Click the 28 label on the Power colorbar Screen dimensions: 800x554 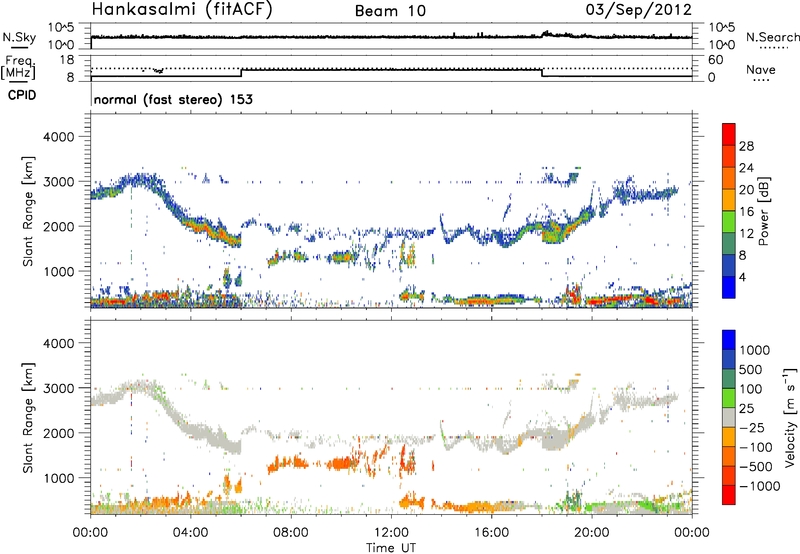click(746, 146)
